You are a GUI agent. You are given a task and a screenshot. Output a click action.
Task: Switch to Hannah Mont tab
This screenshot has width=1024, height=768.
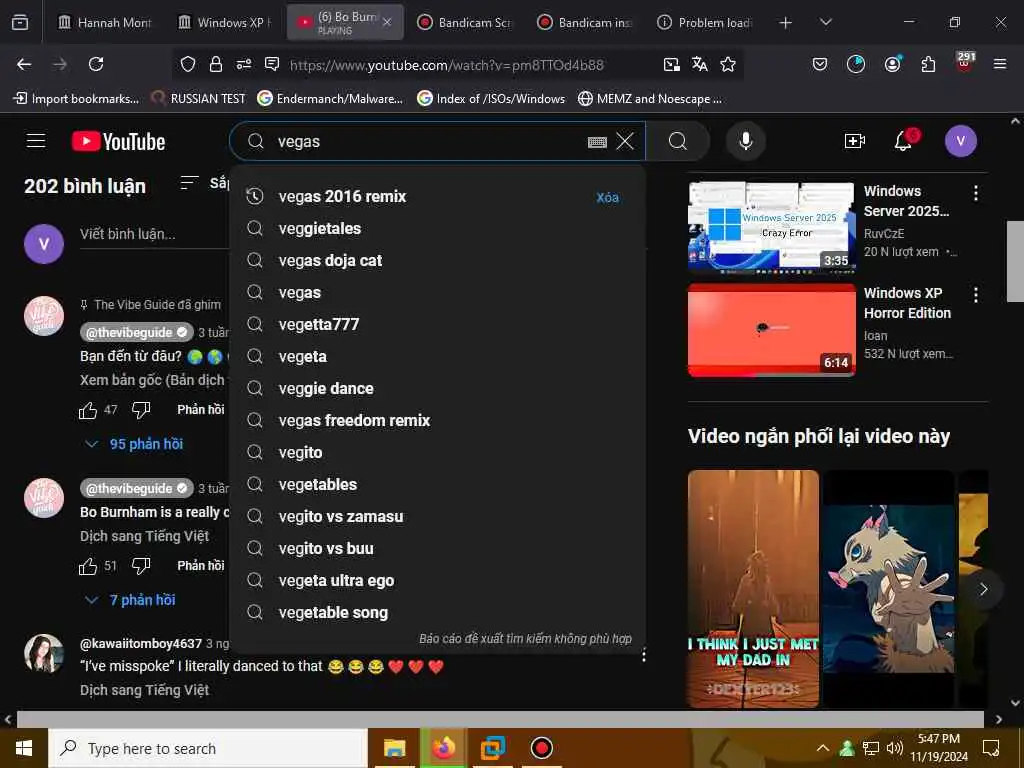pyautogui.click(x=104, y=23)
